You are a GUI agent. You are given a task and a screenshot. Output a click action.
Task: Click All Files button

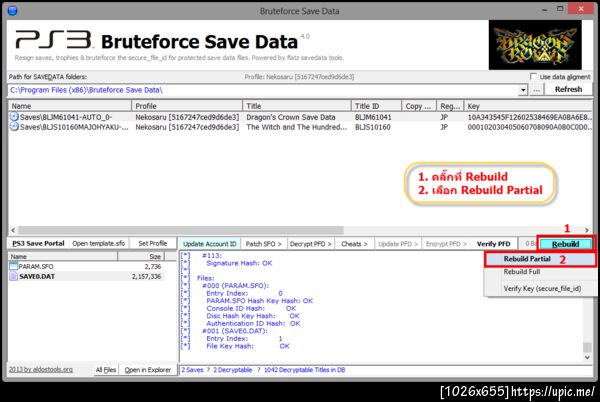tap(106, 369)
